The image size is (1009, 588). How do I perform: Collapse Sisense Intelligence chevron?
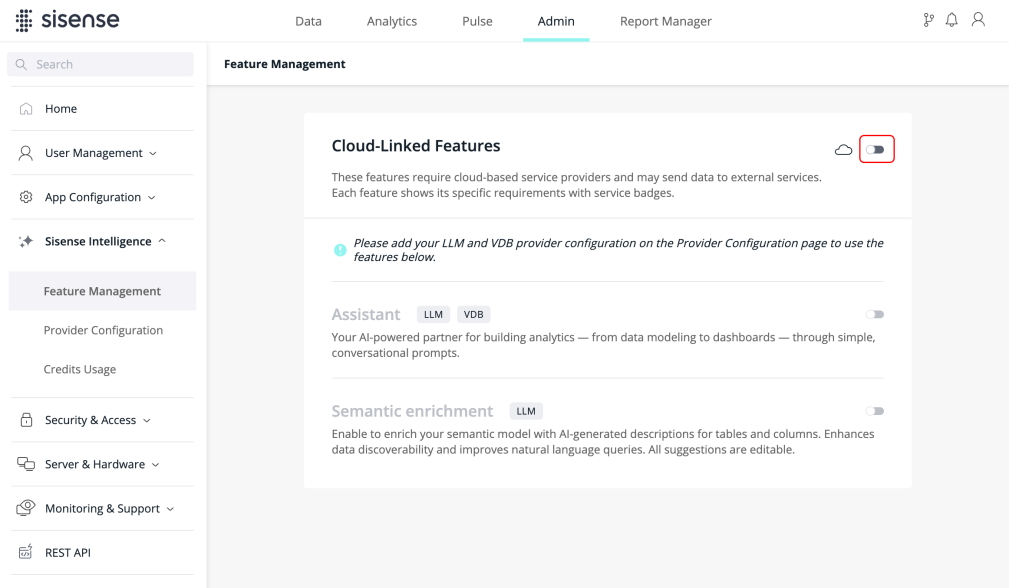[x=162, y=241]
